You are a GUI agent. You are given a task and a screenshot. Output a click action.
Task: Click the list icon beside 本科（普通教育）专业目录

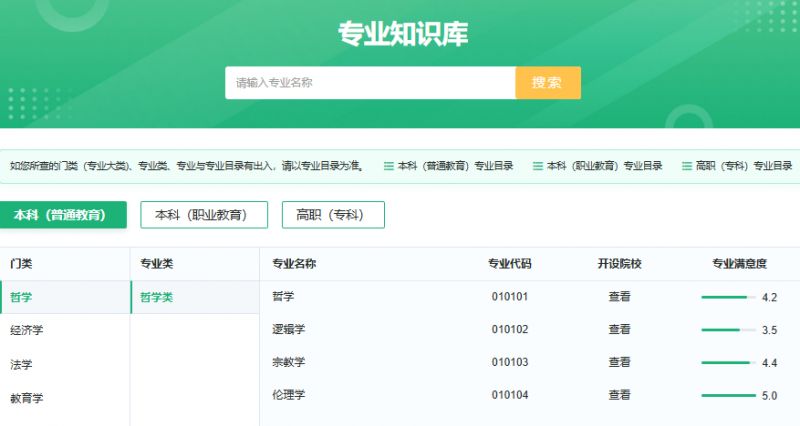coord(389,166)
